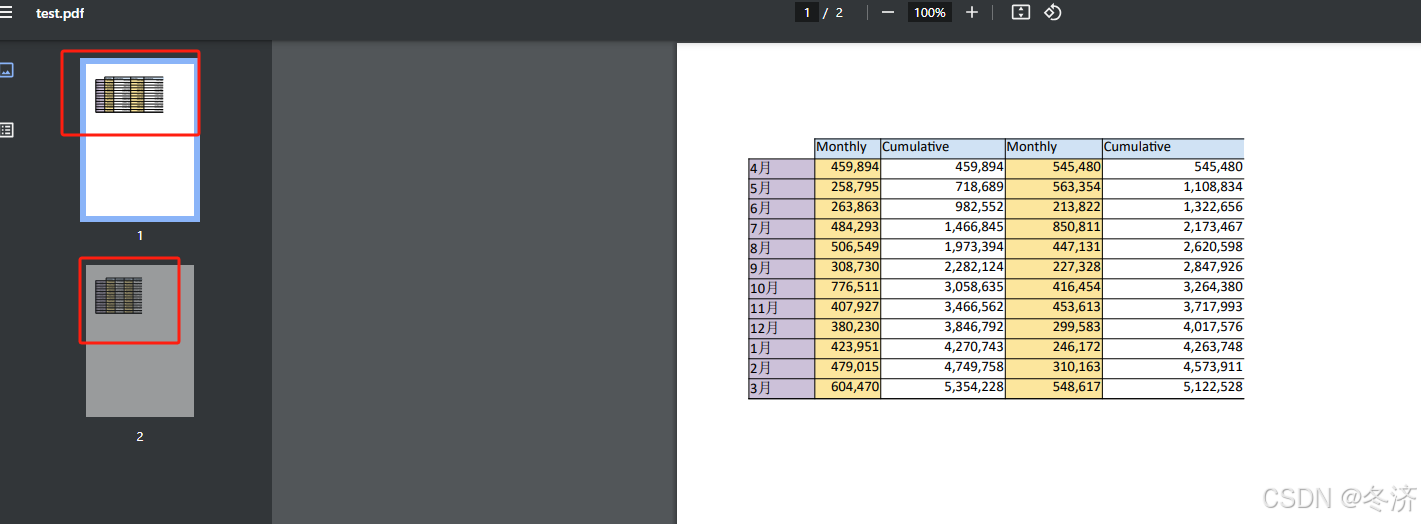Select the document outline icon in sidebar

coord(6,129)
